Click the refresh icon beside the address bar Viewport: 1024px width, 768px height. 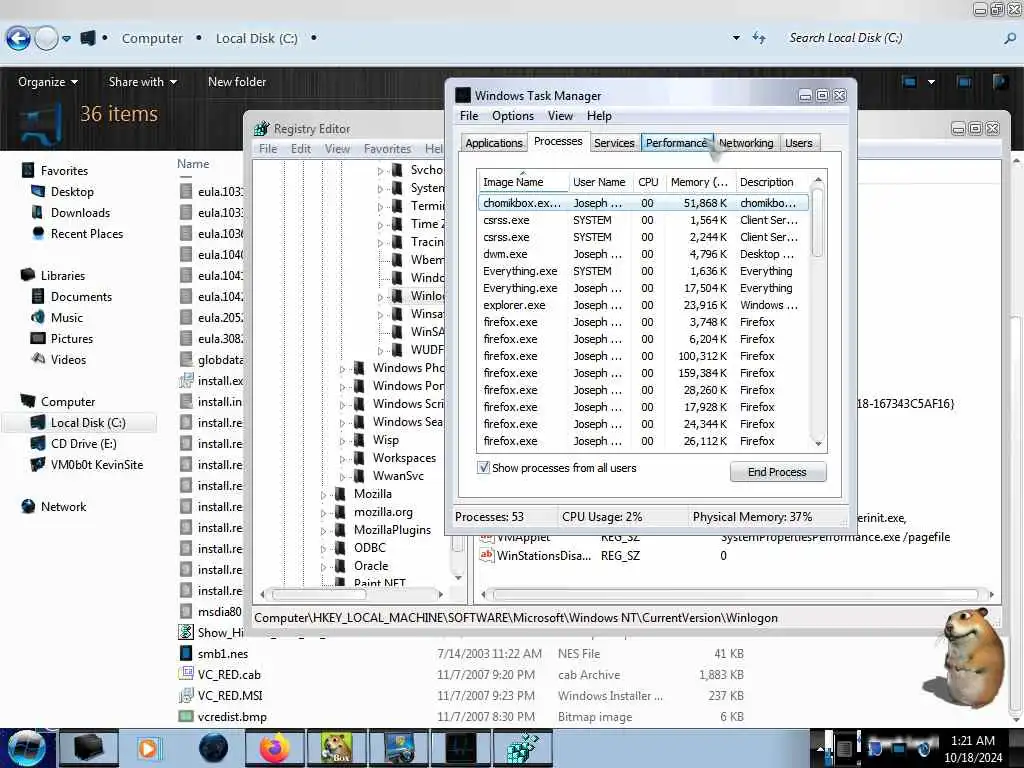pos(758,38)
